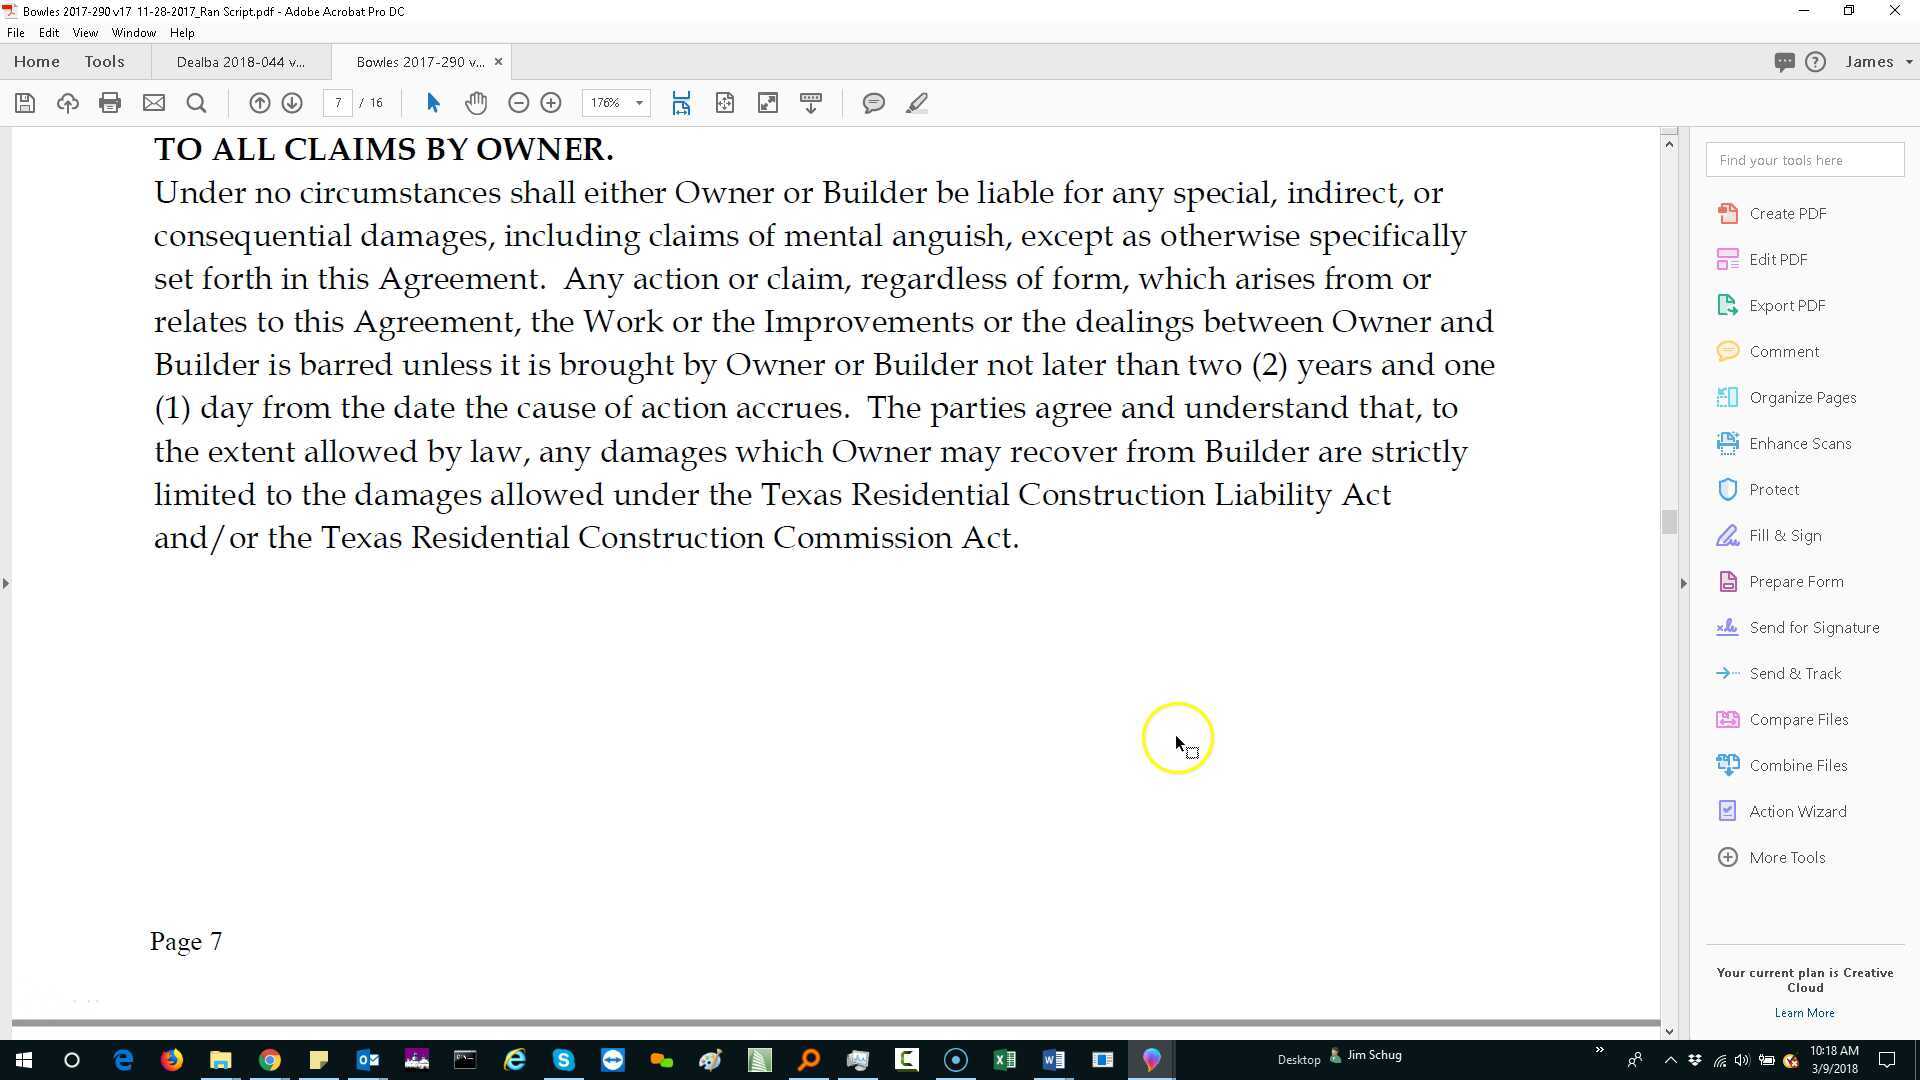Click the Learn More link

pos(1804,1013)
